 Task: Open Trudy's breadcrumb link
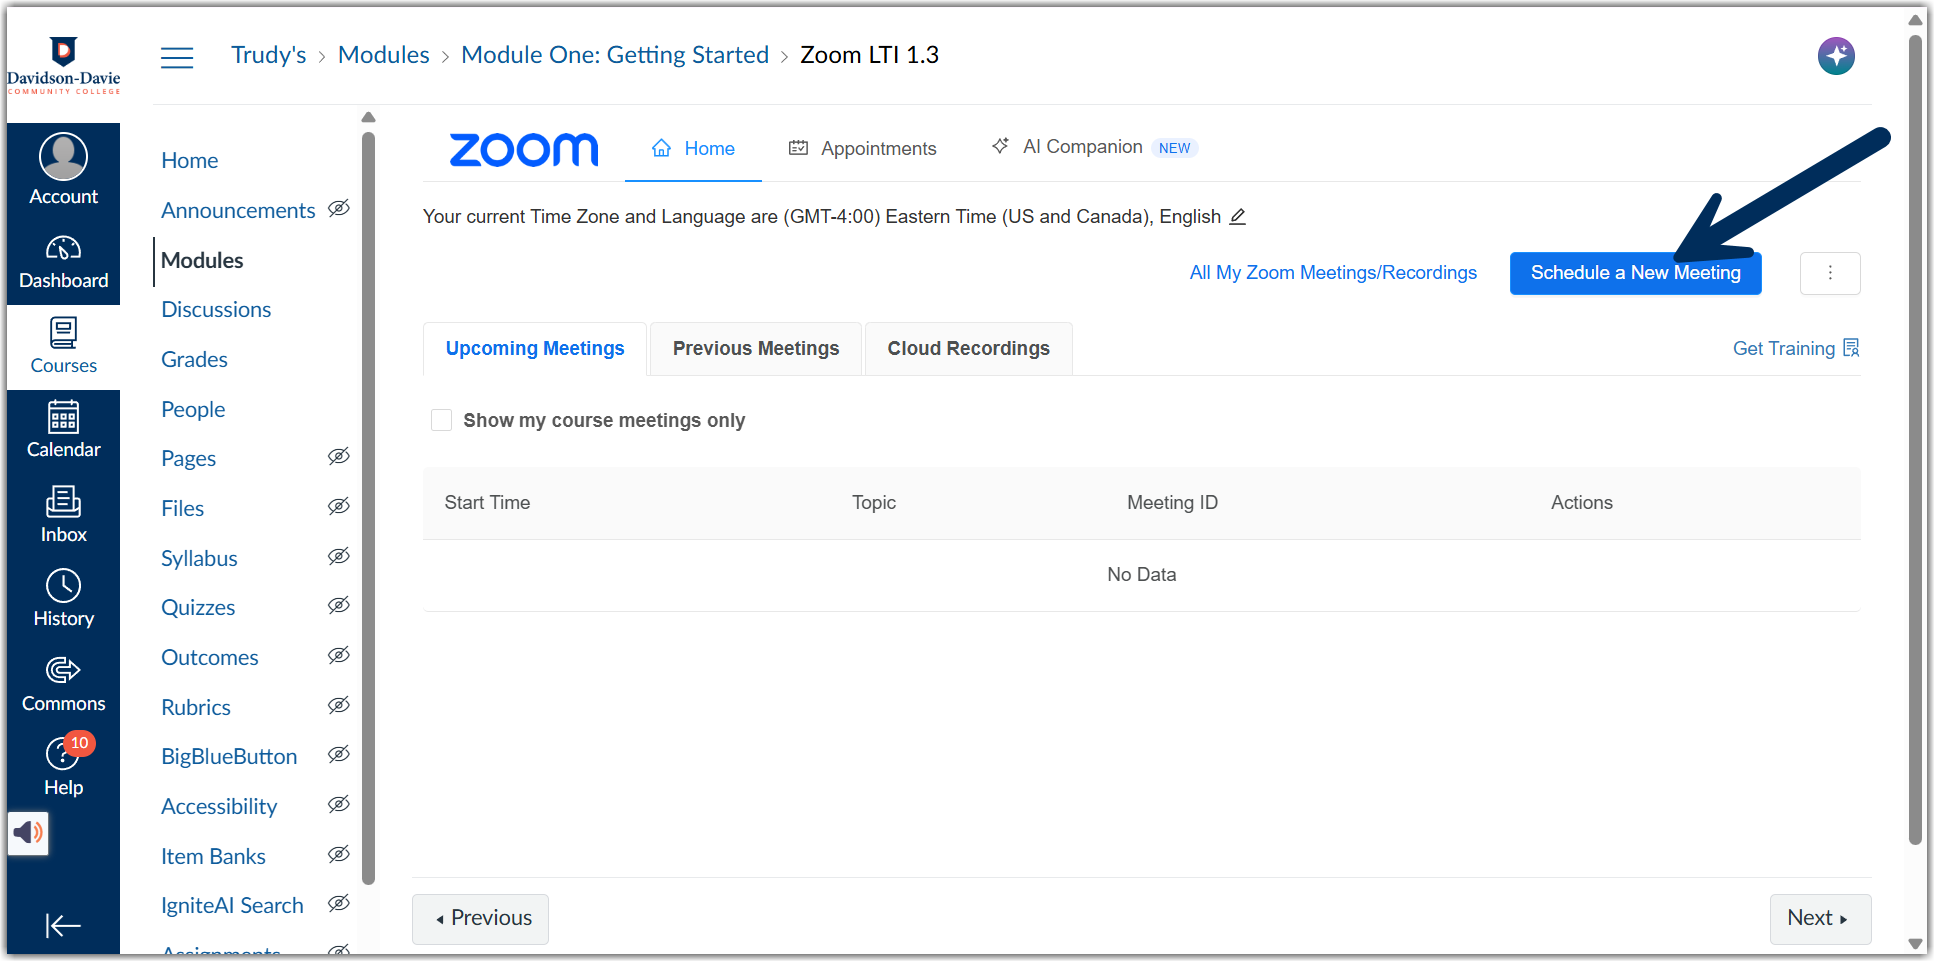(x=268, y=55)
